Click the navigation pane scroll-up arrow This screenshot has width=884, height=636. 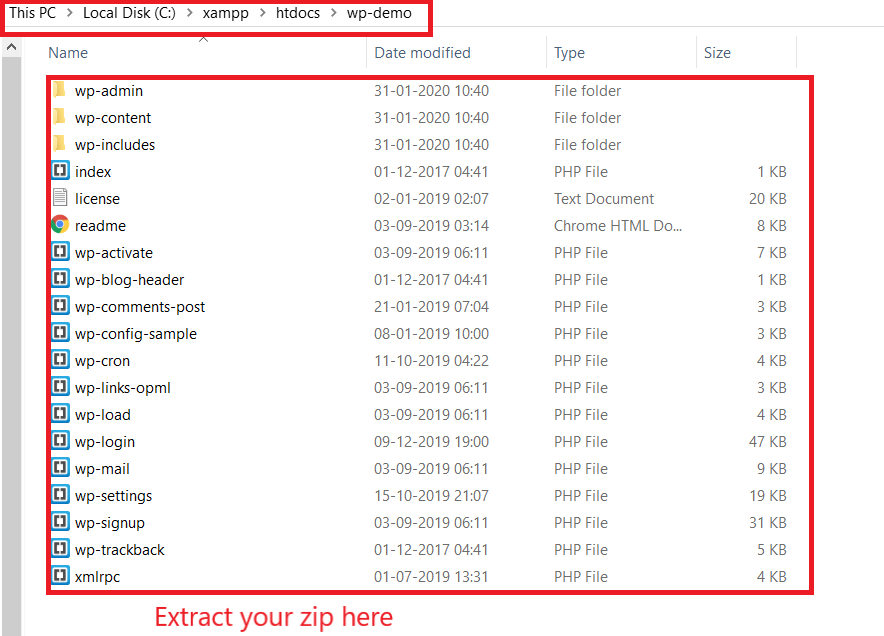[x=11, y=48]
